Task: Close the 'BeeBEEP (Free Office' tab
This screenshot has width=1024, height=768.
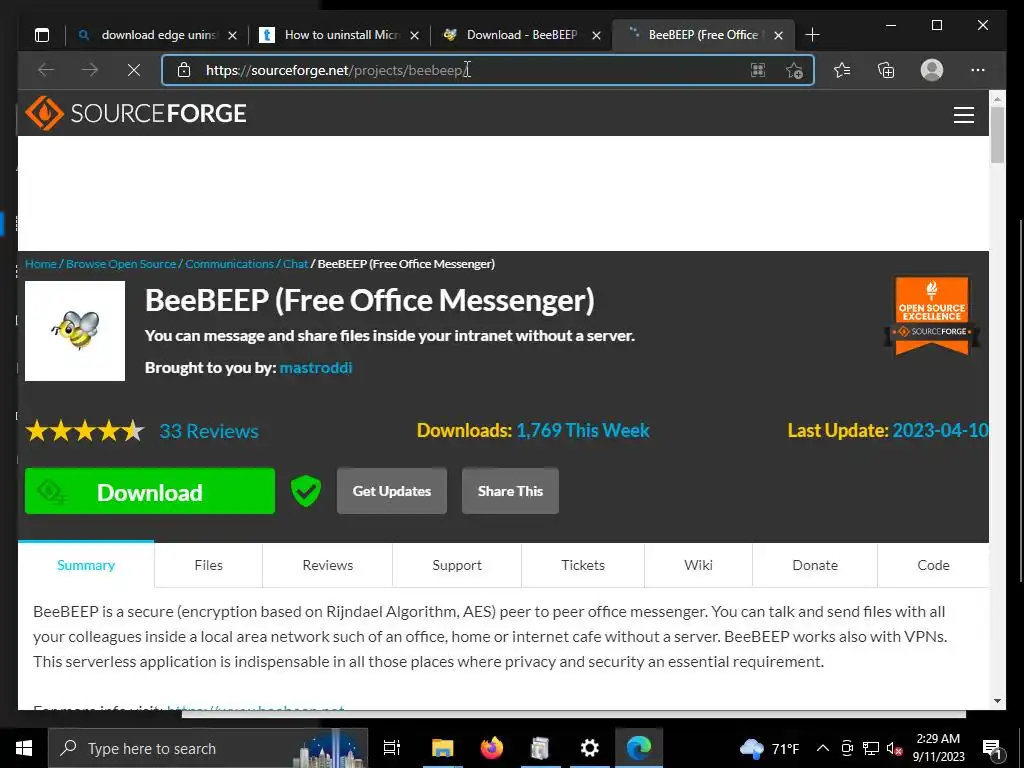Action: coord(778,35)
